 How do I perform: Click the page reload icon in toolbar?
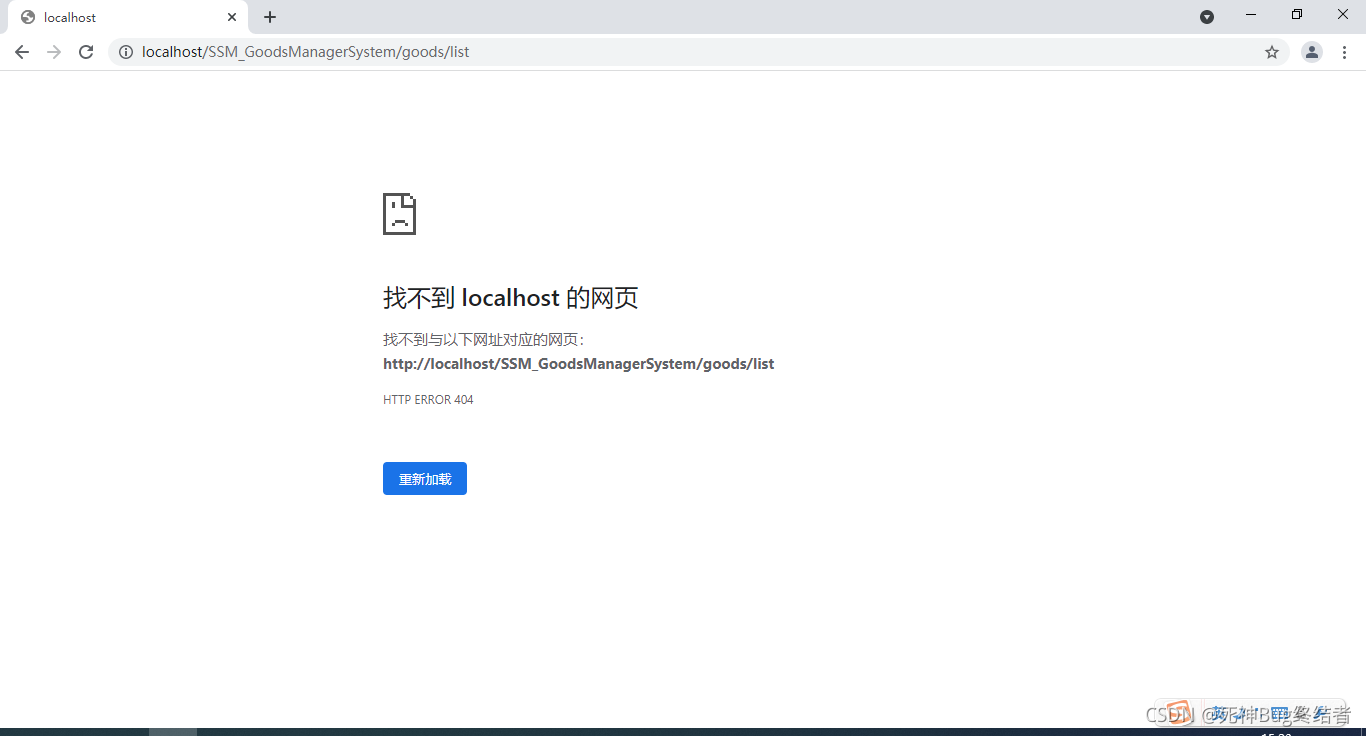[x=86, y=52]
